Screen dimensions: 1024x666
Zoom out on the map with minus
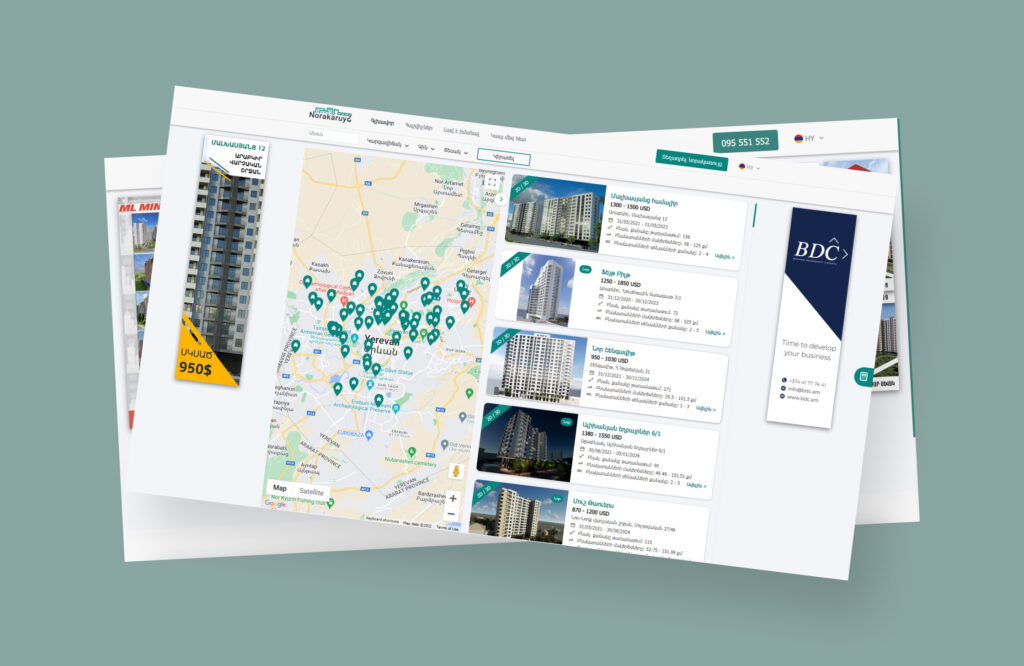pyautogui.click(x=451, y=514)
